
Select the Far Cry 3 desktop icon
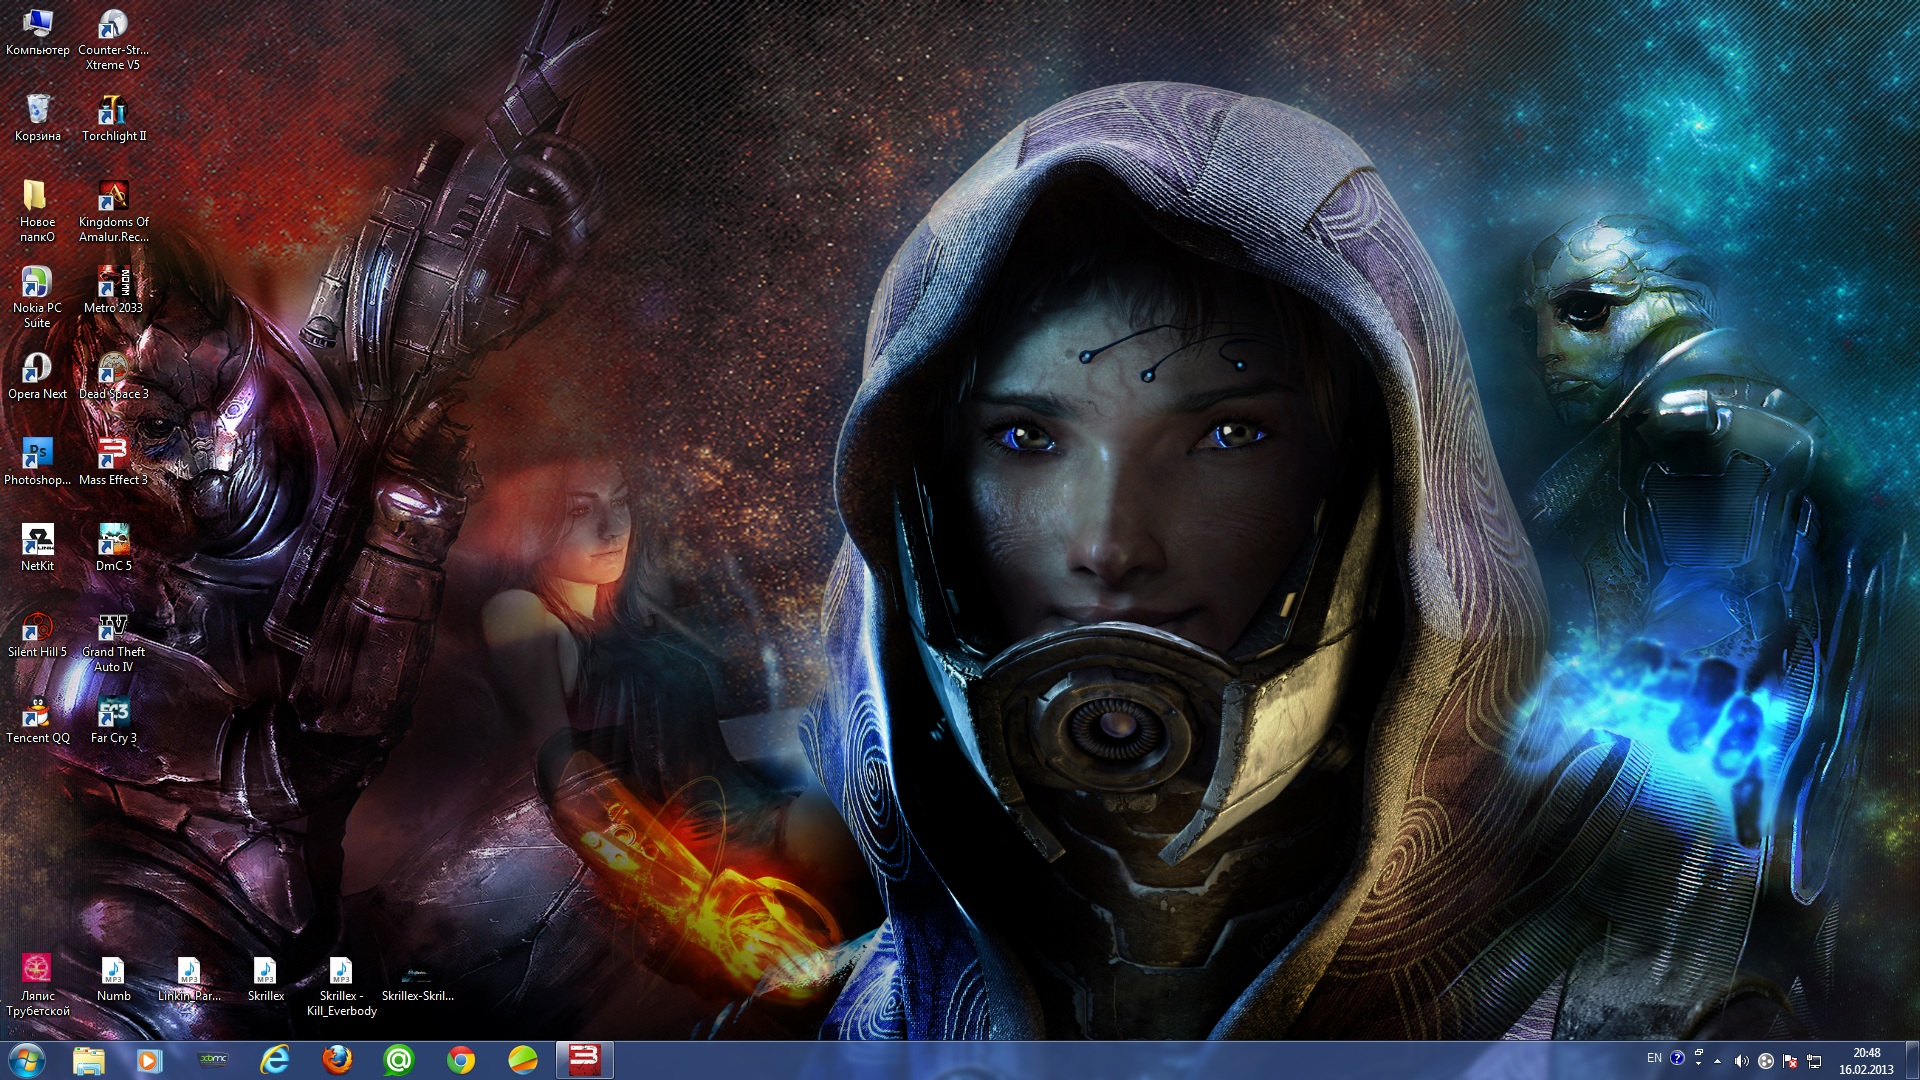(x=113, y=713)
